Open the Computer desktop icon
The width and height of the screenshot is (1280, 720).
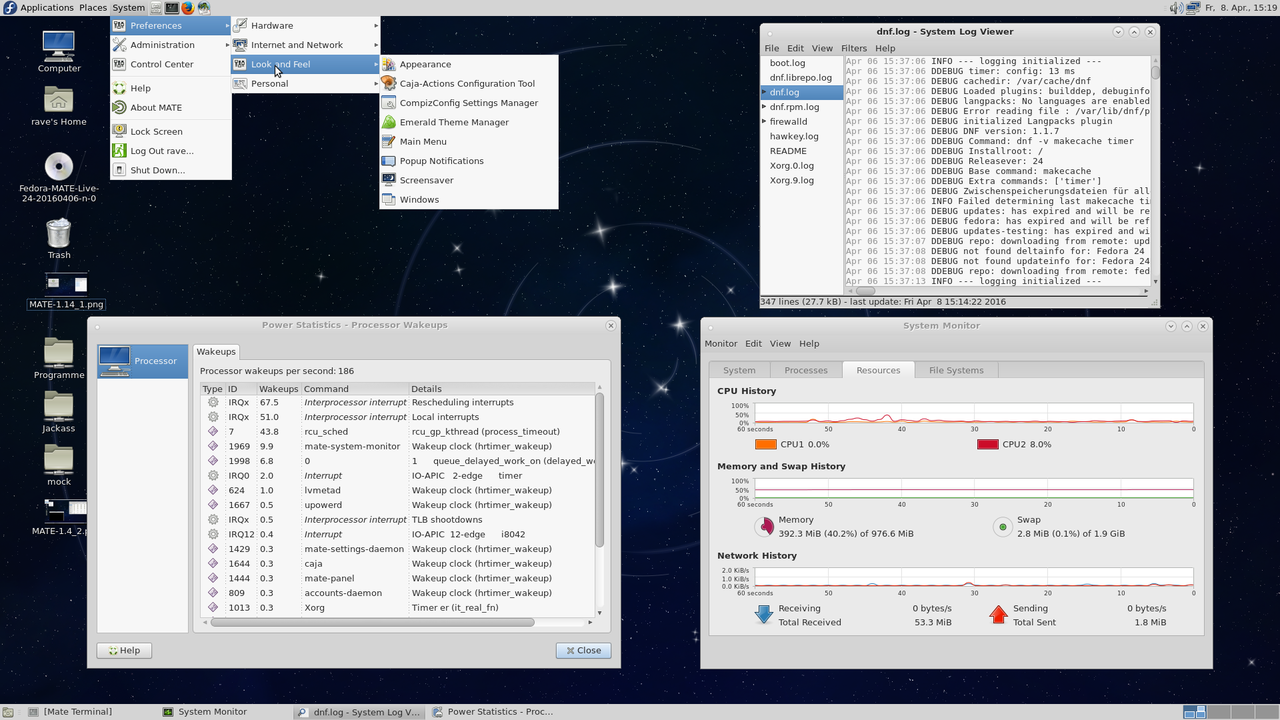click(59, 46)
